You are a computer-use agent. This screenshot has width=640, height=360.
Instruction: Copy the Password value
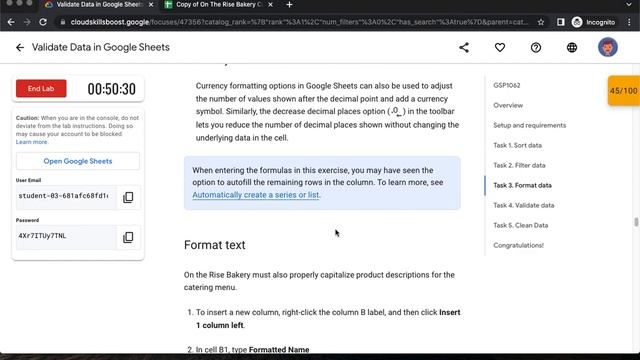(128, 237)
